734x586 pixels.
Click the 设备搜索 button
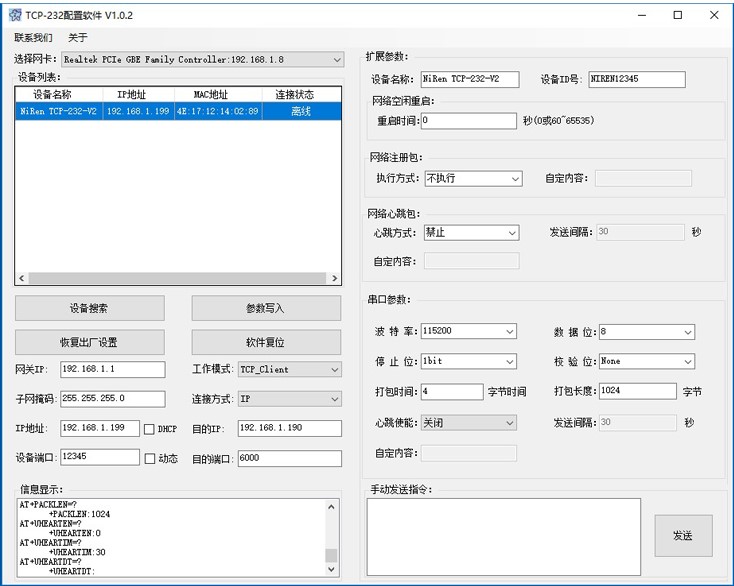(x=89, y=308)
